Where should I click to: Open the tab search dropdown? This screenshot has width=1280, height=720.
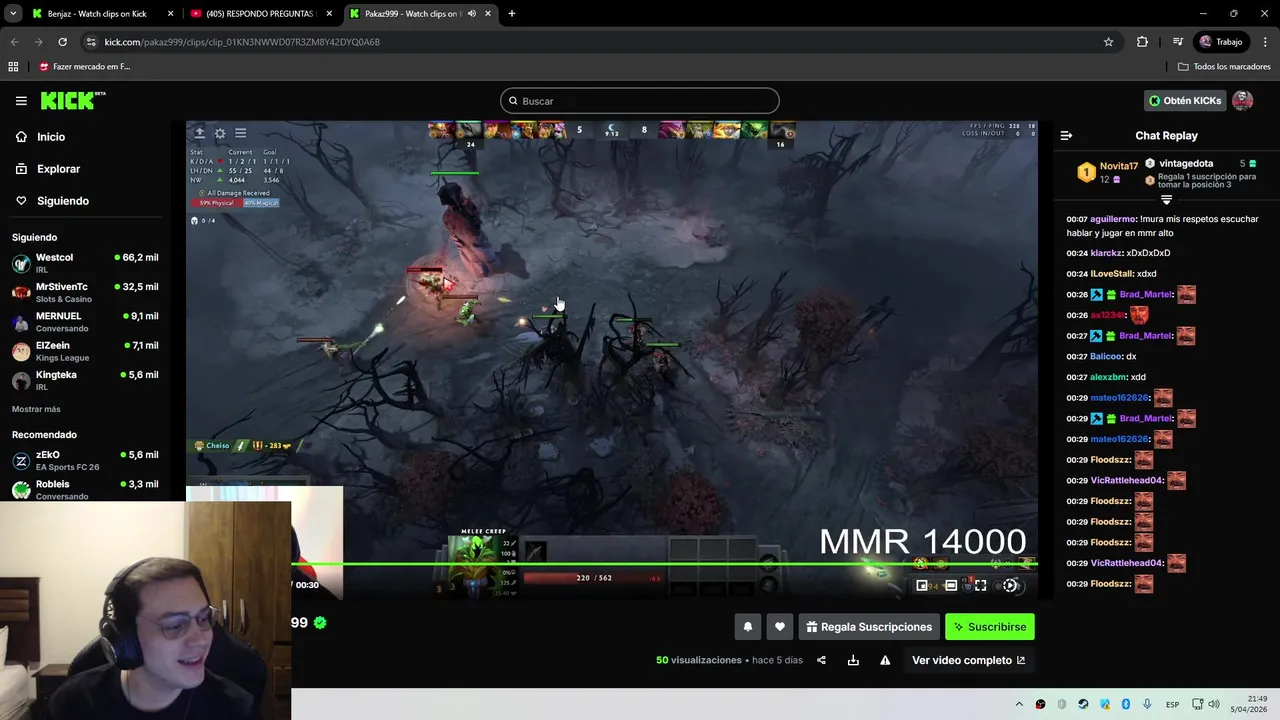13,14
